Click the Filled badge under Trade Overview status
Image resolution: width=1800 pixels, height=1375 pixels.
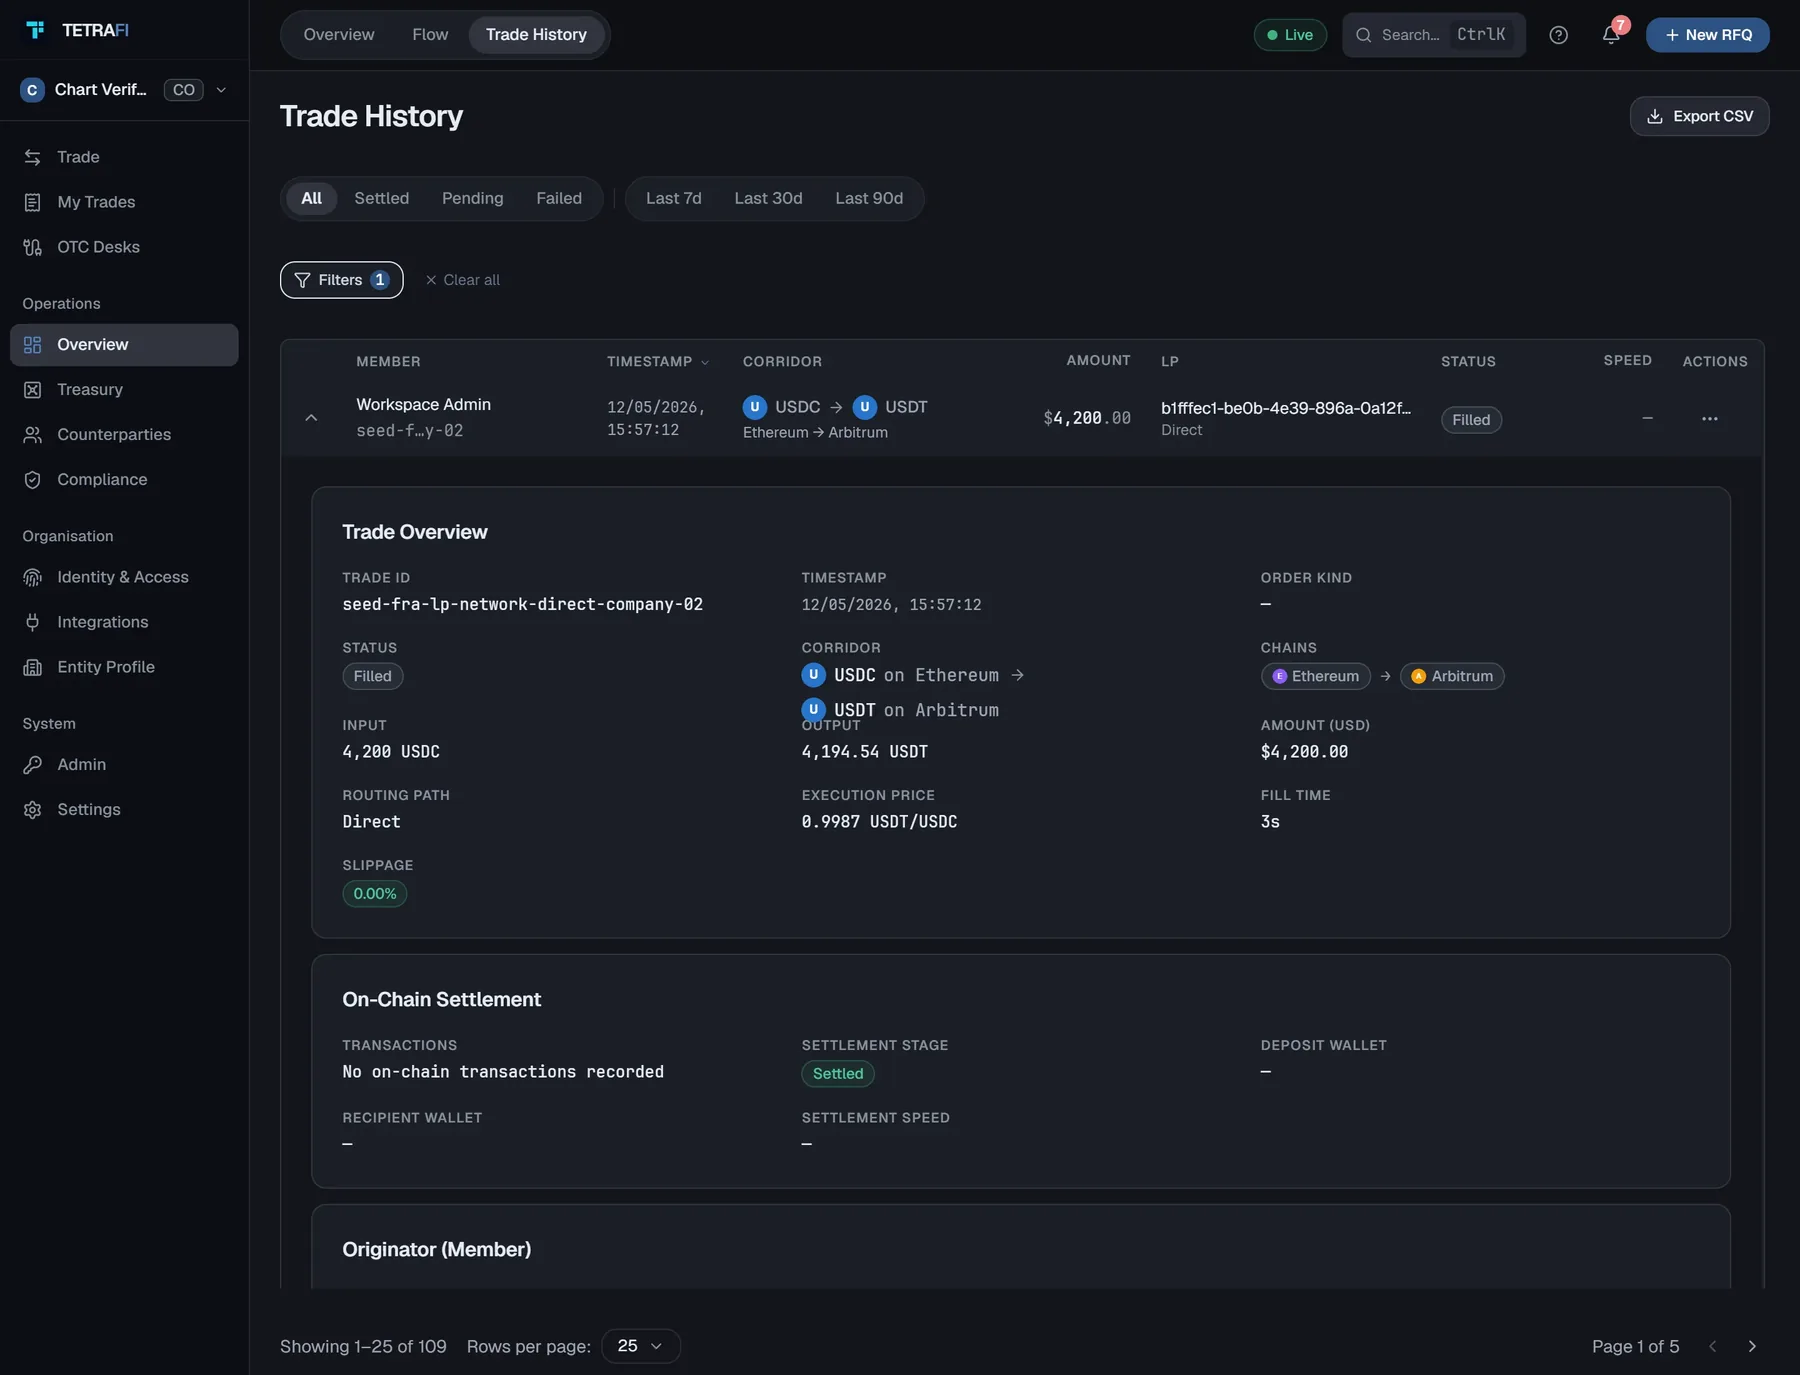[x=372, y=676]
